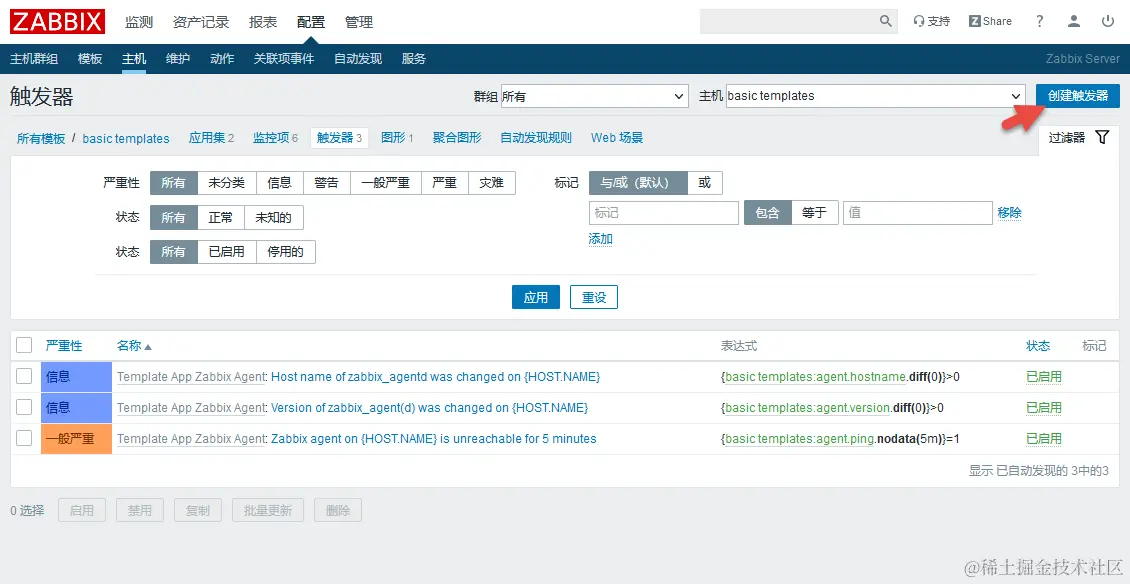Enable the 灾难 severity filter
Image resolution: width=1130 pixels, height=584 pixels.
pos(491,183)
